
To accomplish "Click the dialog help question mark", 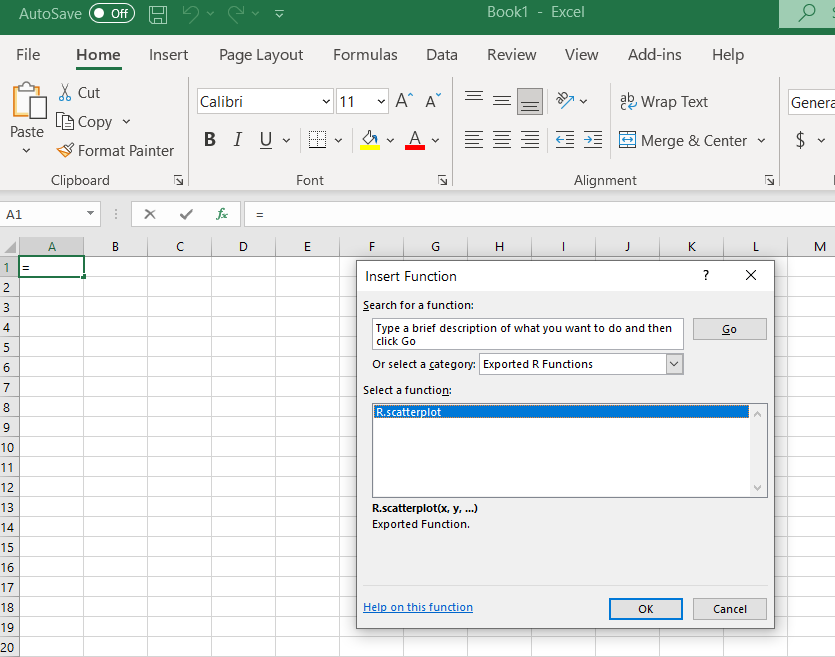I will pyautogui.click(x=706, y=275).
